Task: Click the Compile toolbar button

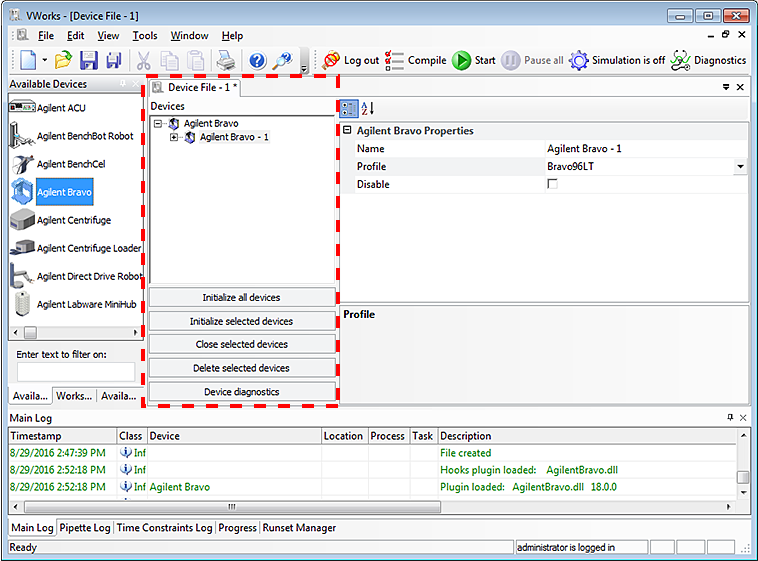Action: (x=416, y=60)
